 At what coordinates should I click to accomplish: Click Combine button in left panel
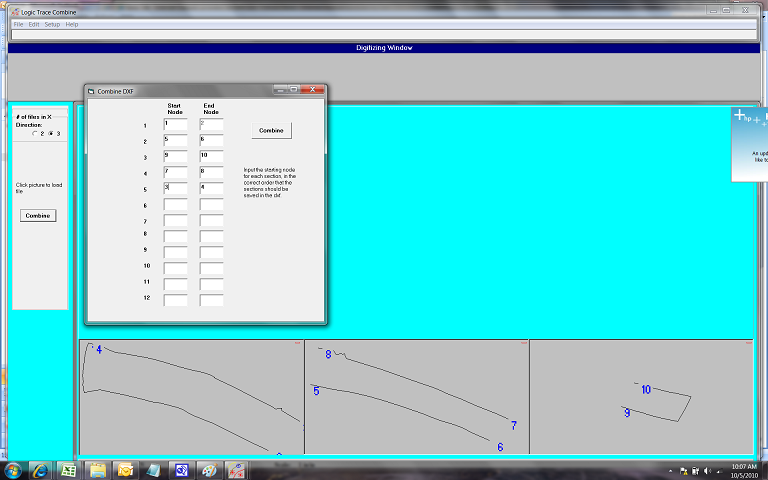pos(38,216)
